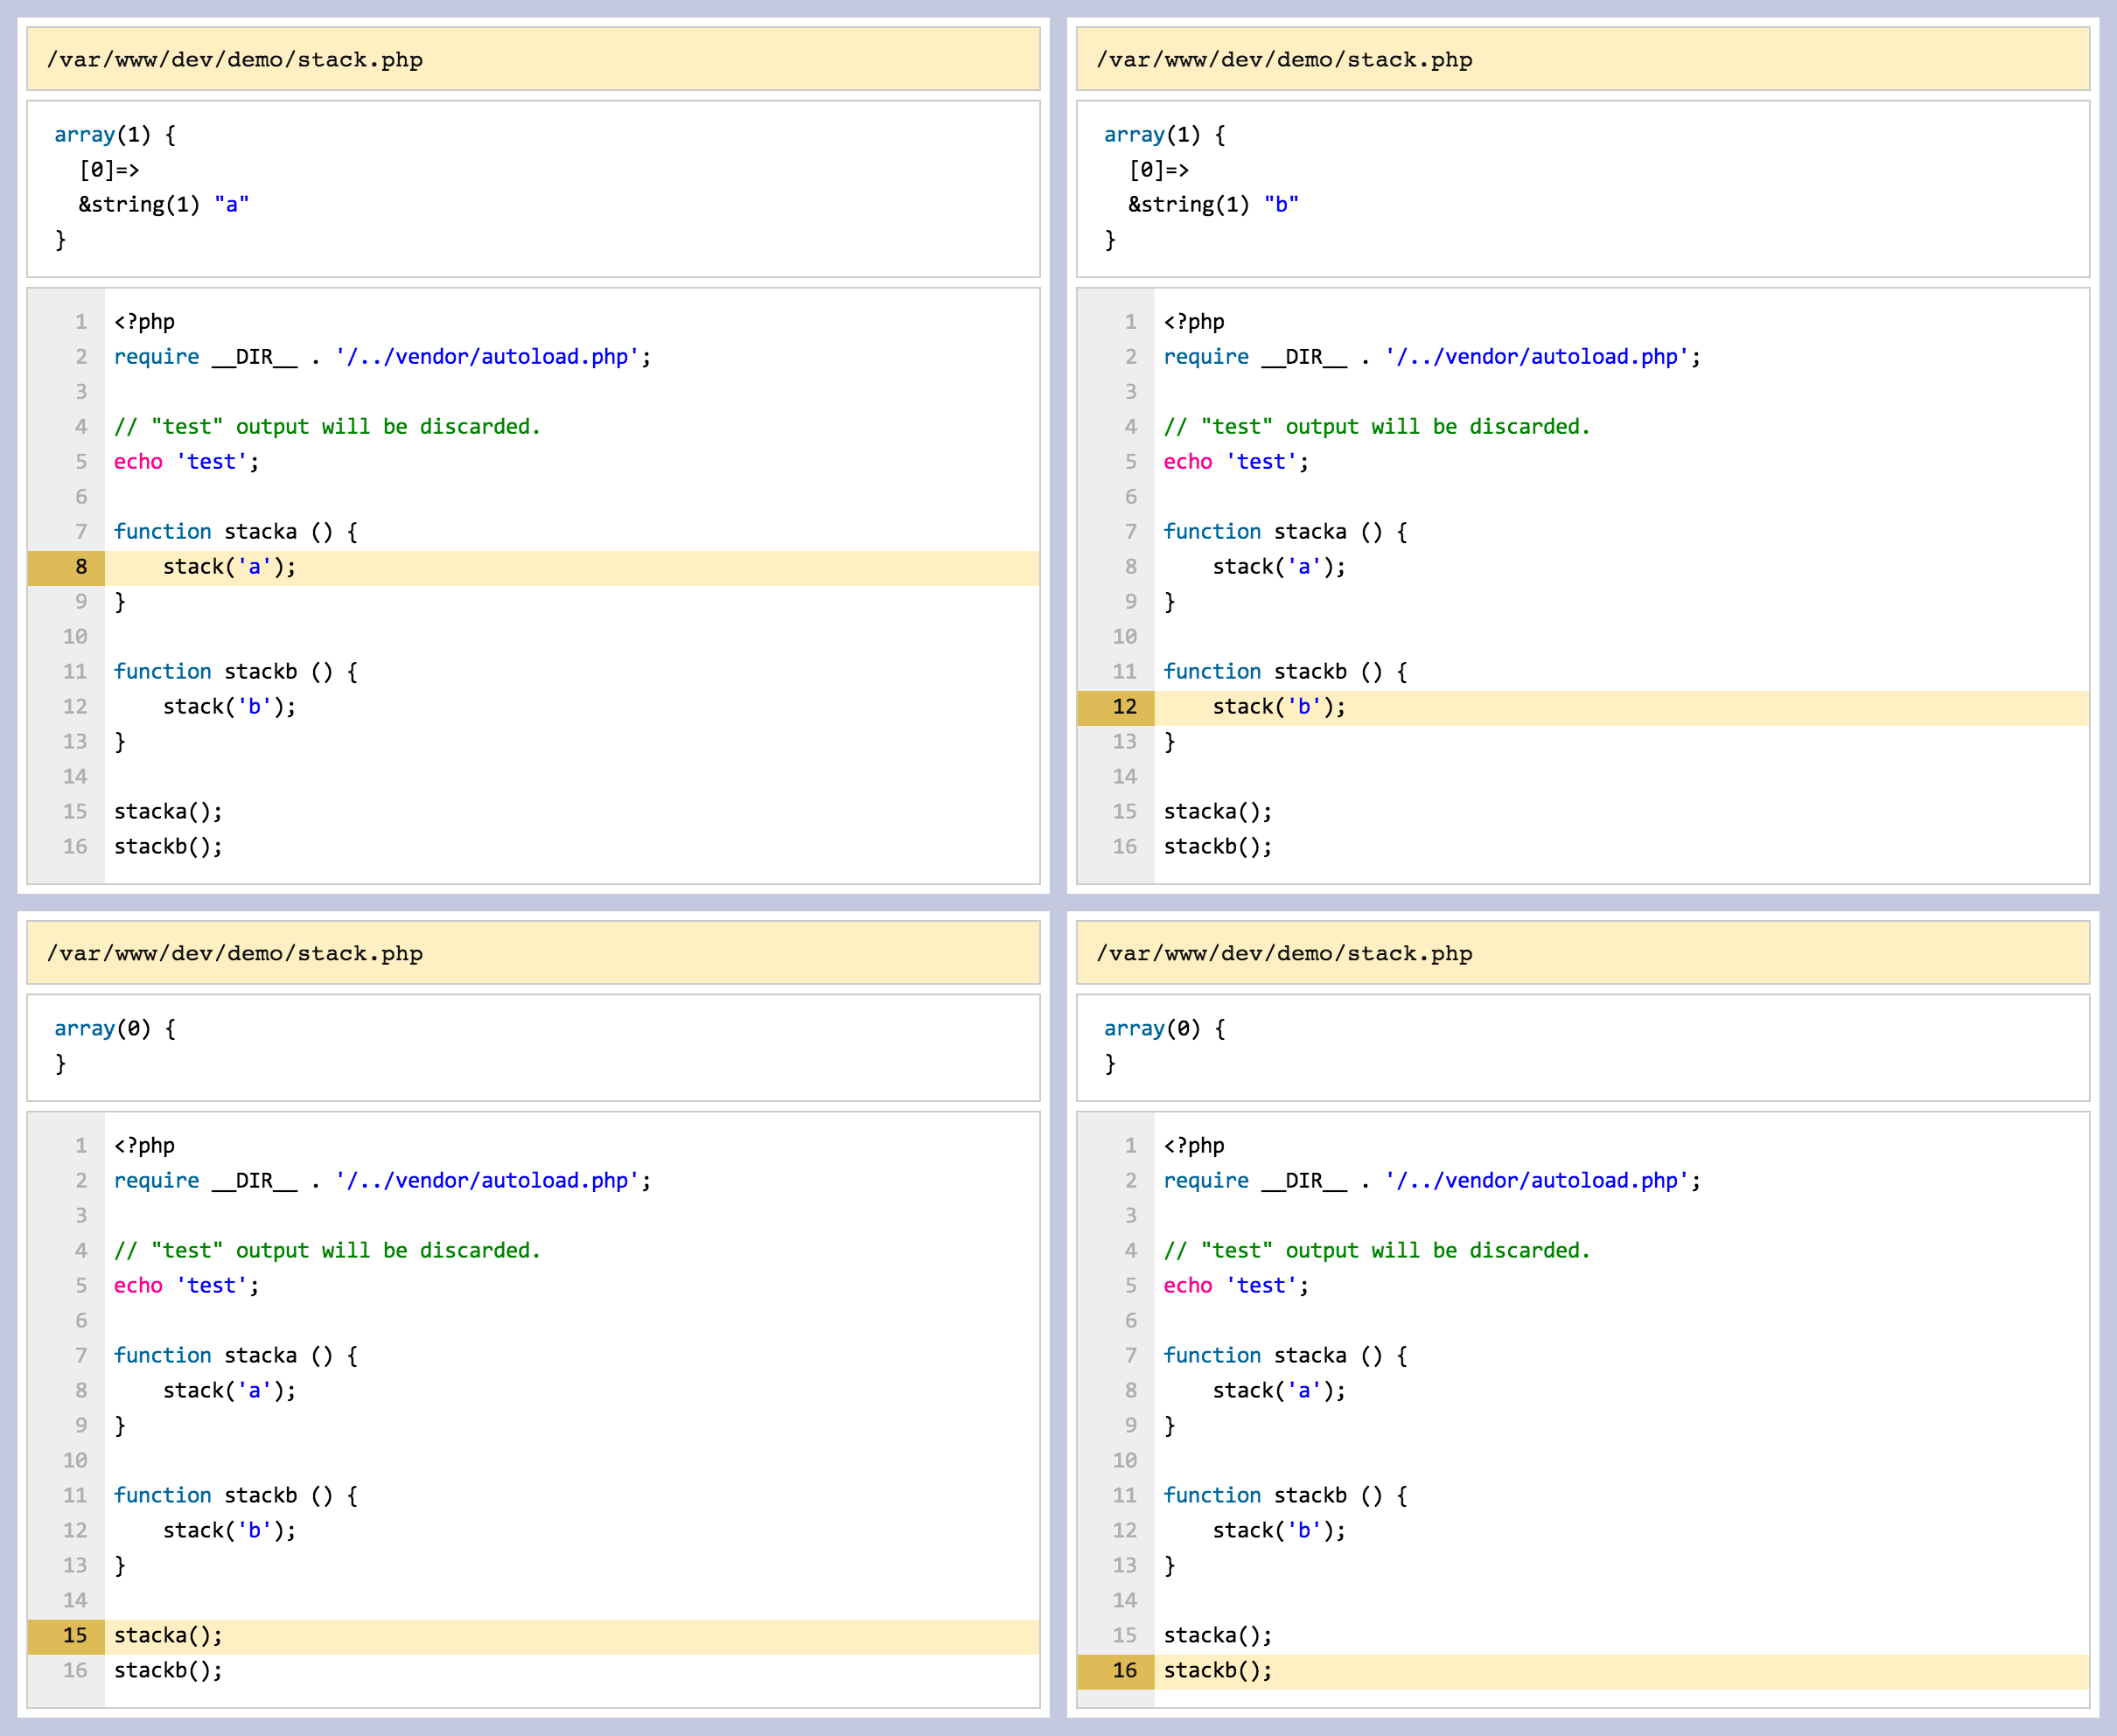Viewport: 2117px width, 1736px height.
Task: Click function stacka line in top-left code
Action: (235, 532)
